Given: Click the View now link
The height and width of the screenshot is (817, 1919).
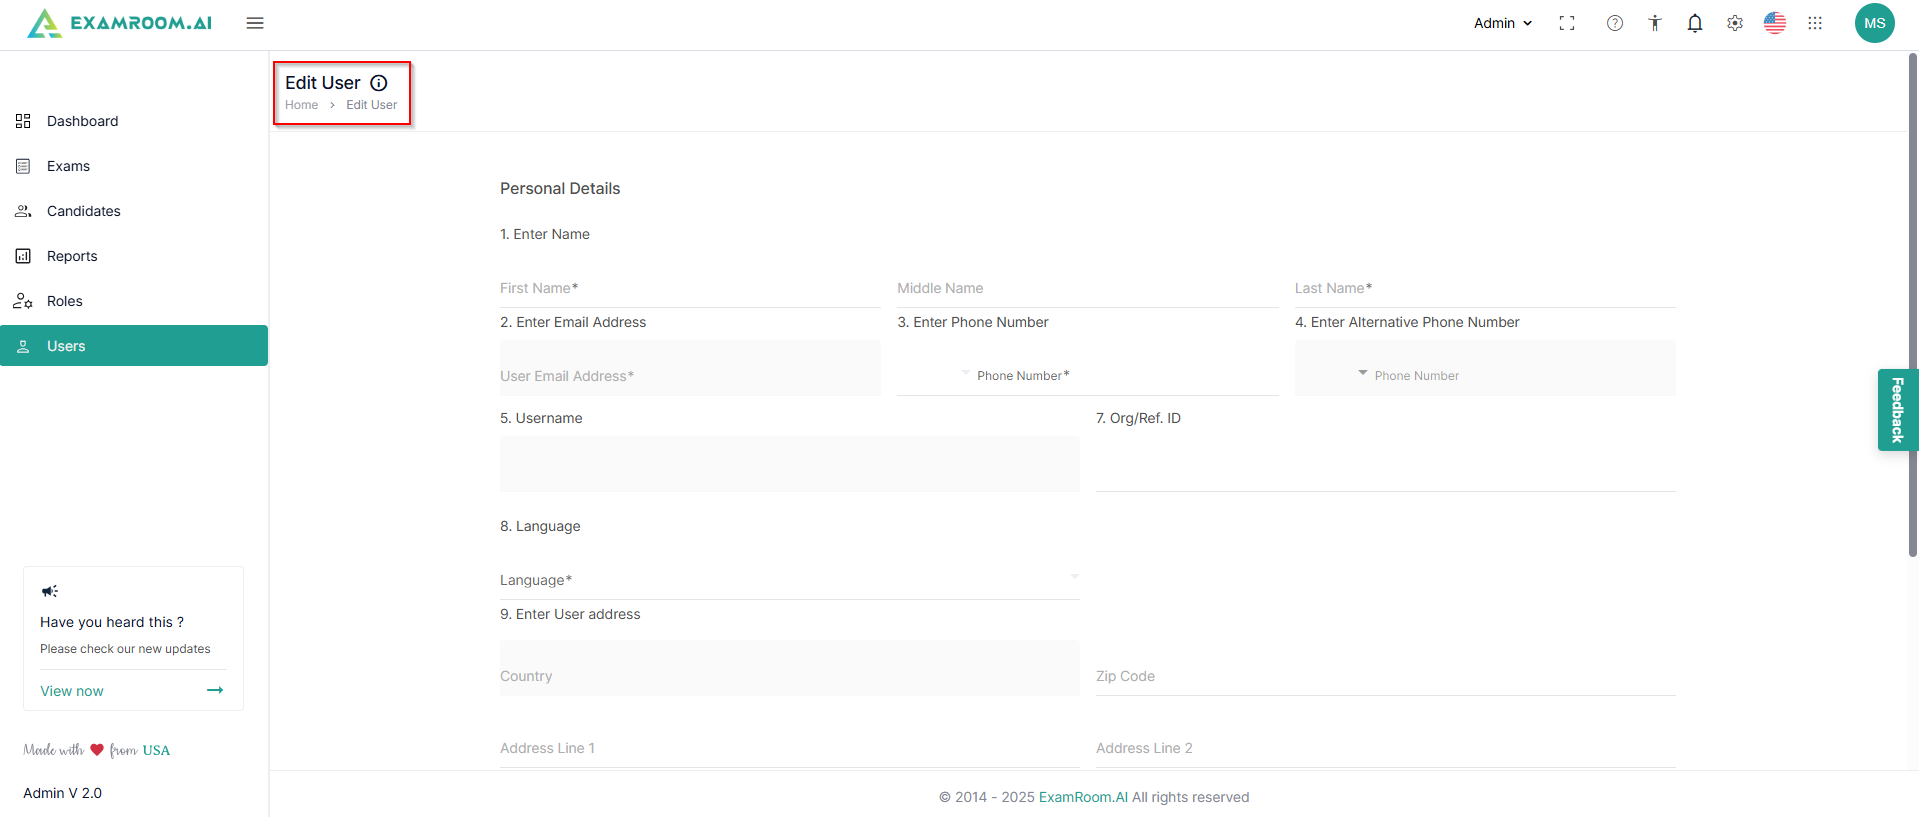Looking at the screenshot, I should pyautogui.click(x=72, y=691).
